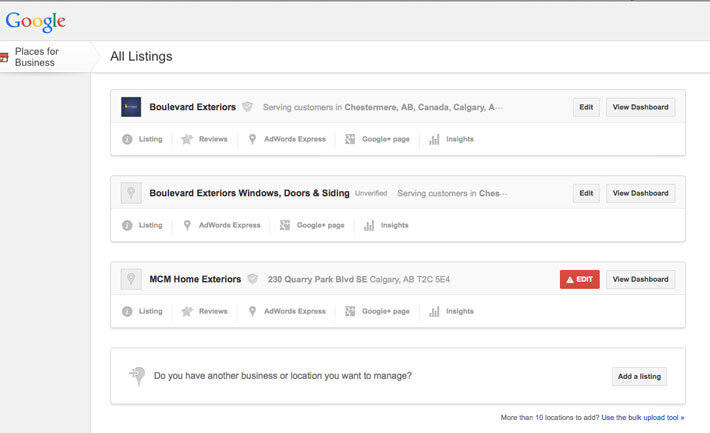Click MCM Home Exteriors placeholder pin thumbnail
The height and width of the screenshot is (433, 710).
click(131, 279)
